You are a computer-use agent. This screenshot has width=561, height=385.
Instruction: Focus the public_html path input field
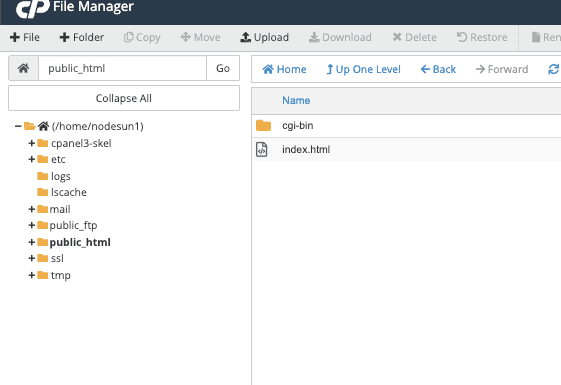122,68
